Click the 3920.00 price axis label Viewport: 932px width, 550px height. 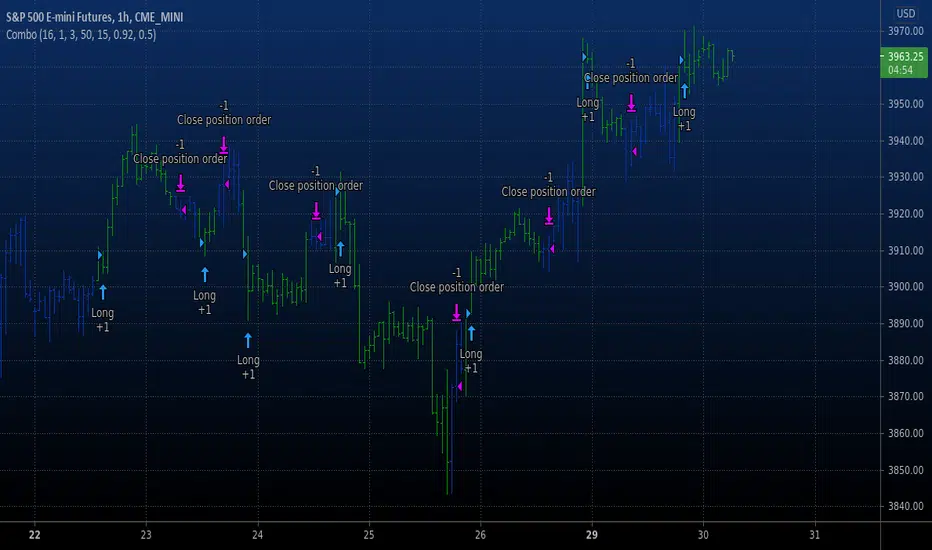pos(906,214)
